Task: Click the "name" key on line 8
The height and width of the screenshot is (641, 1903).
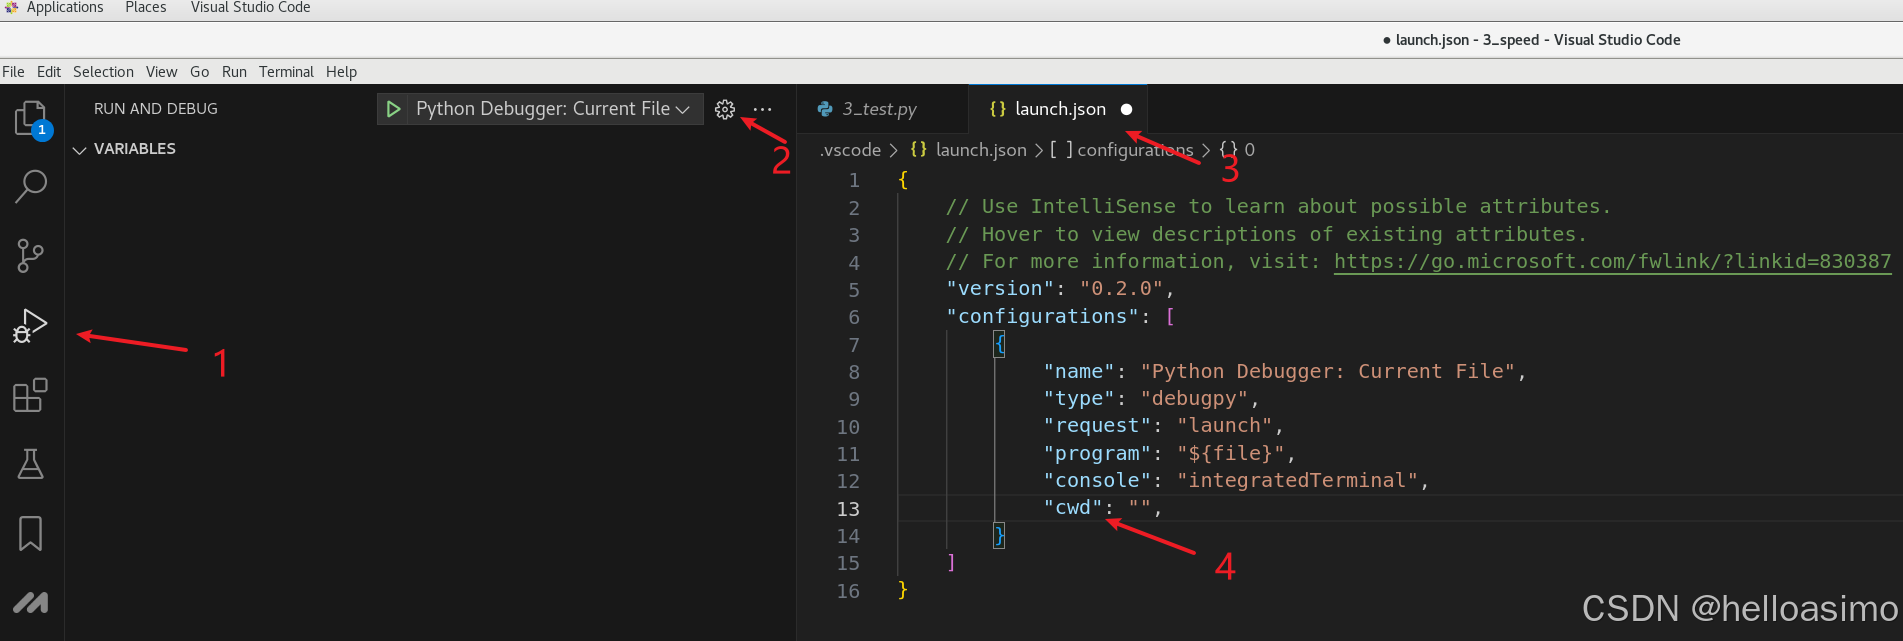Action: pyautogui.click(x=1079, y=371)
